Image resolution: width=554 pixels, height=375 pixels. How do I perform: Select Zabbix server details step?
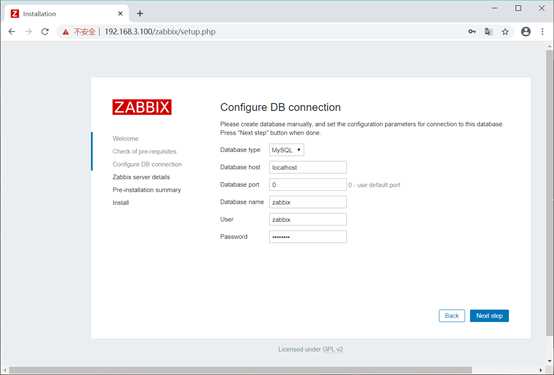[141, 177]
